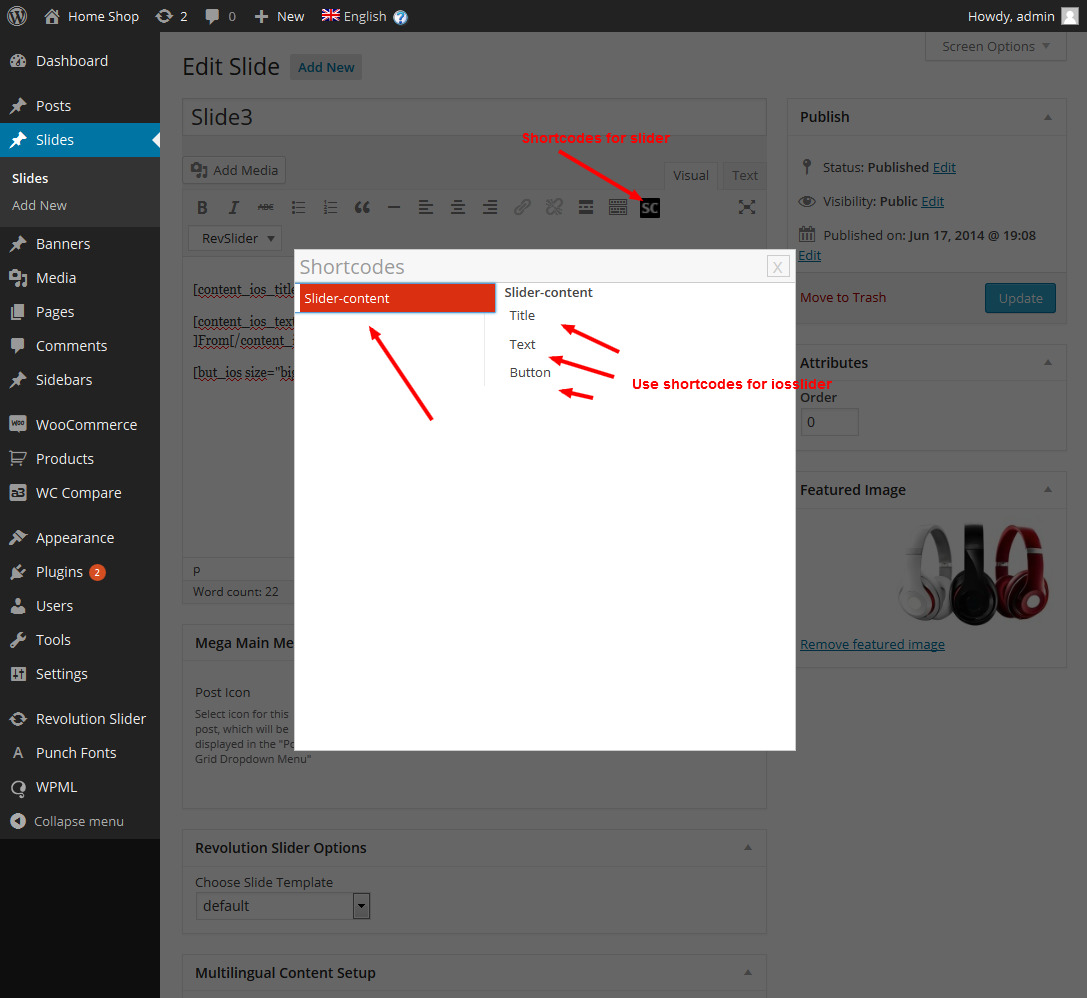The height and width of the screenshot is (998, 1087).
Task: Switch to the Text editor tab
Action: pos(744,175)
